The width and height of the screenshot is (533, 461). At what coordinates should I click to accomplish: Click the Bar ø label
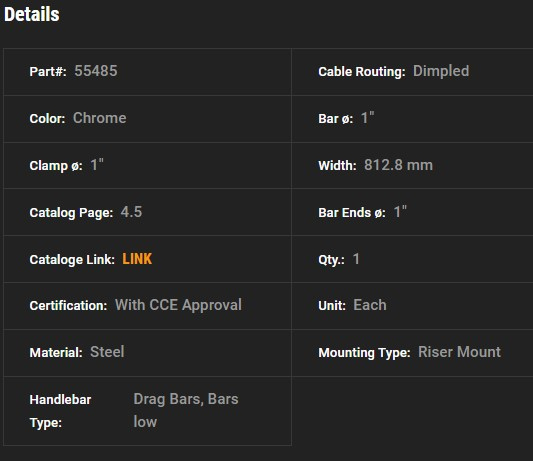coord(336,119)
